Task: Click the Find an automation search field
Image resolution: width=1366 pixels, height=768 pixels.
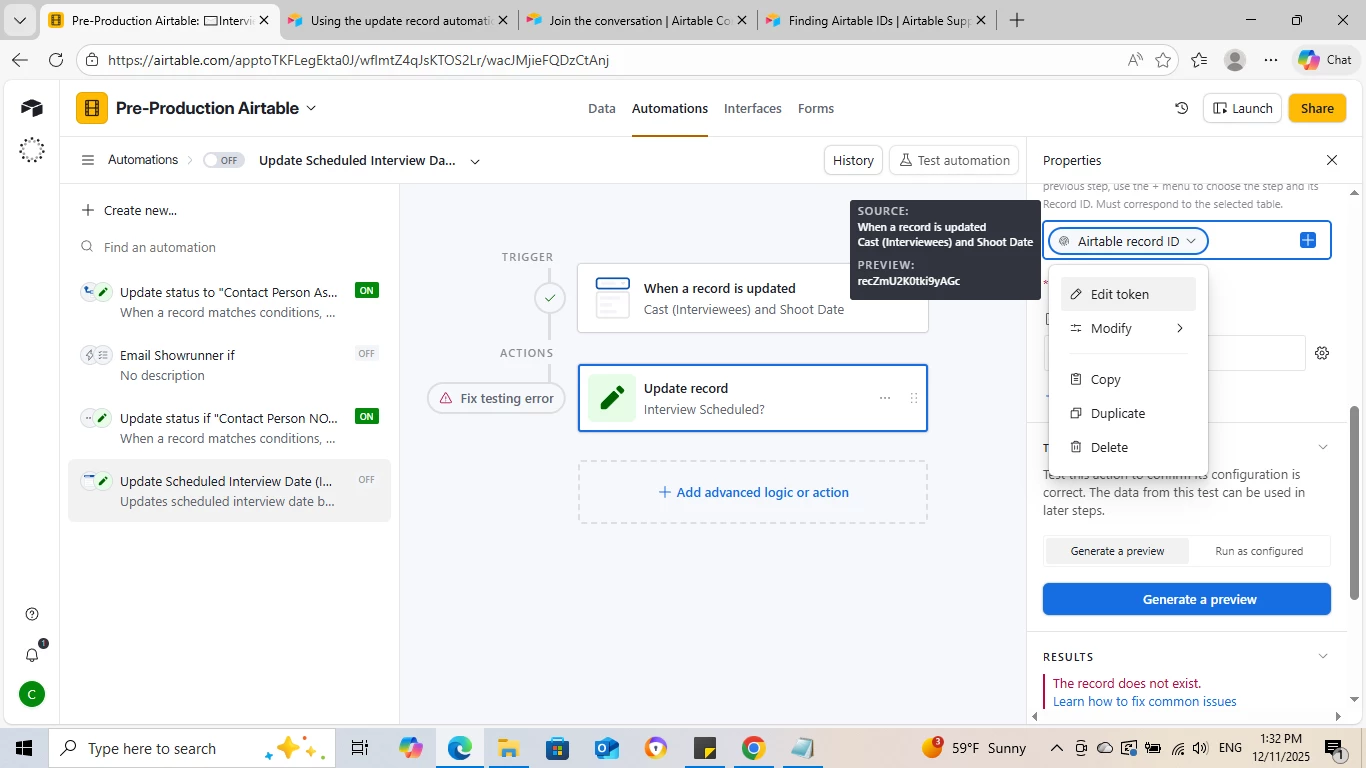Action: click(x=230, y=247)
